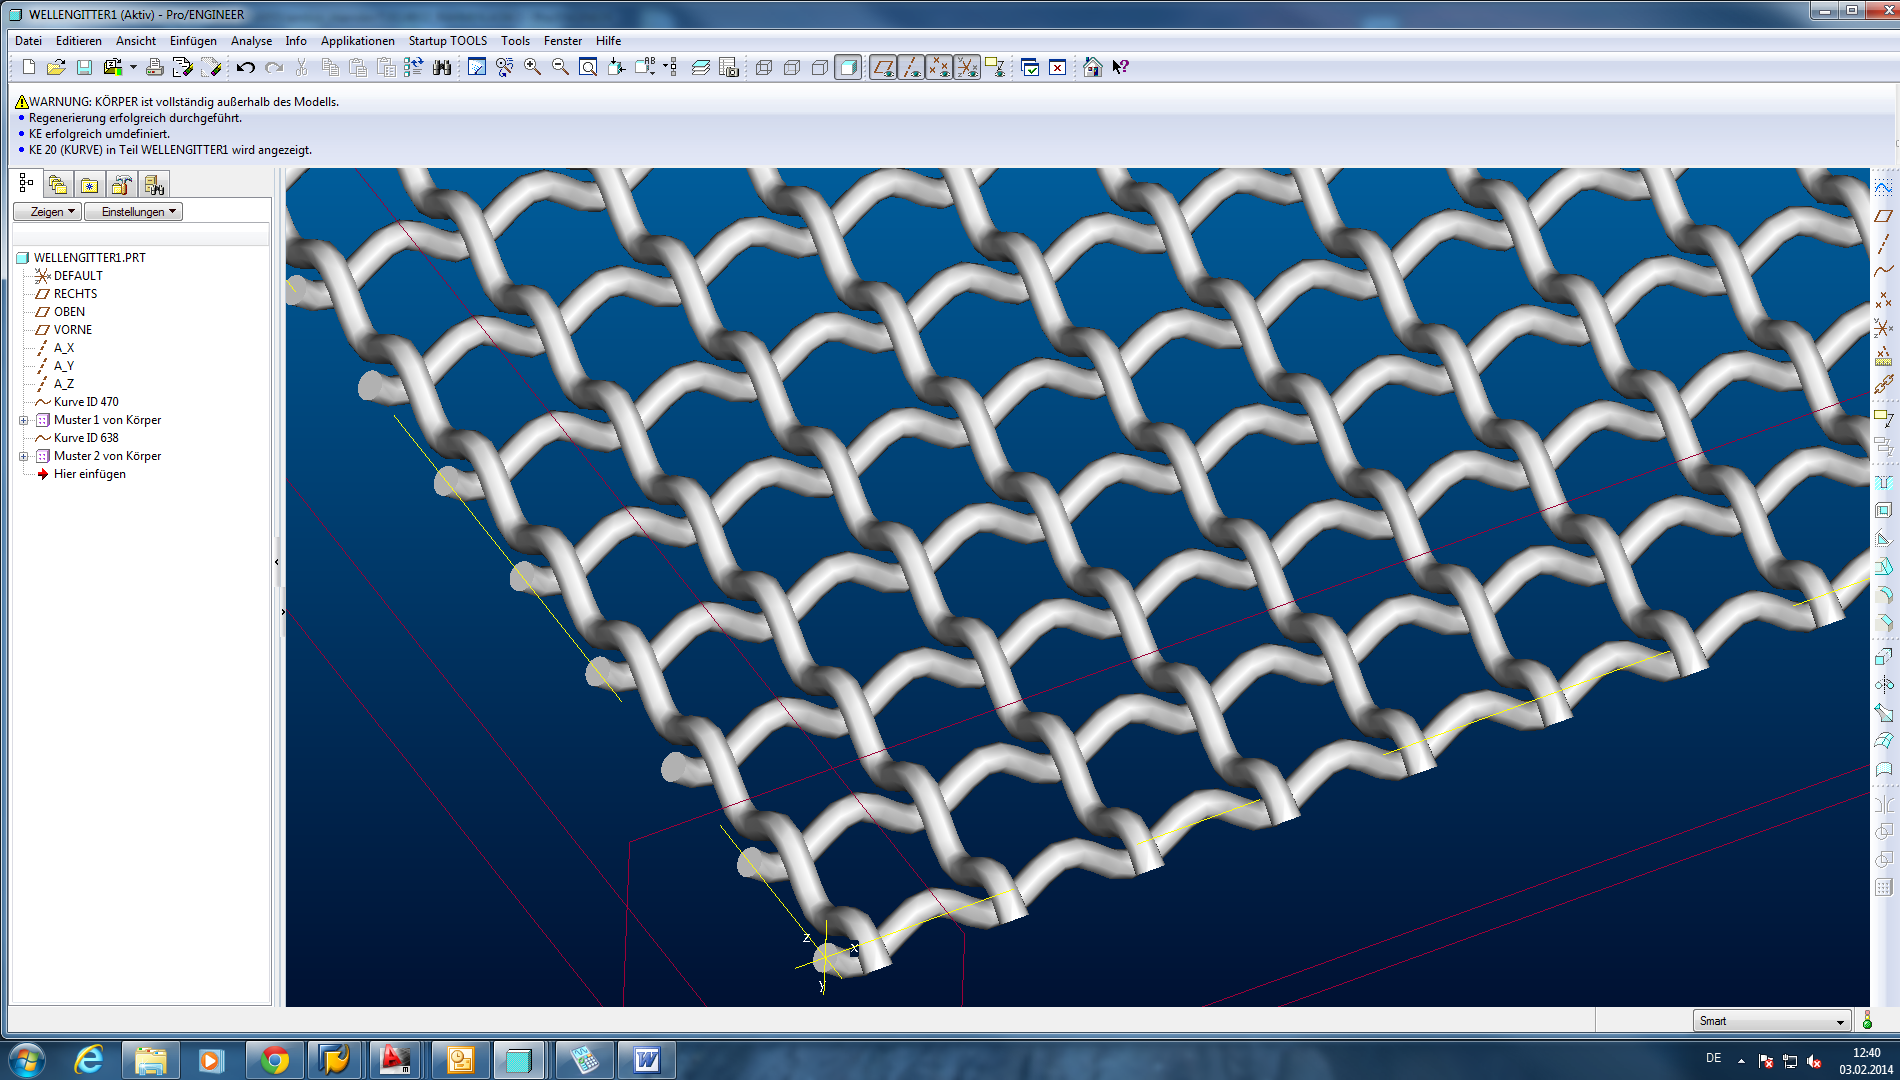Select WELLENGITTER1.PRT root node

[89, 258]
